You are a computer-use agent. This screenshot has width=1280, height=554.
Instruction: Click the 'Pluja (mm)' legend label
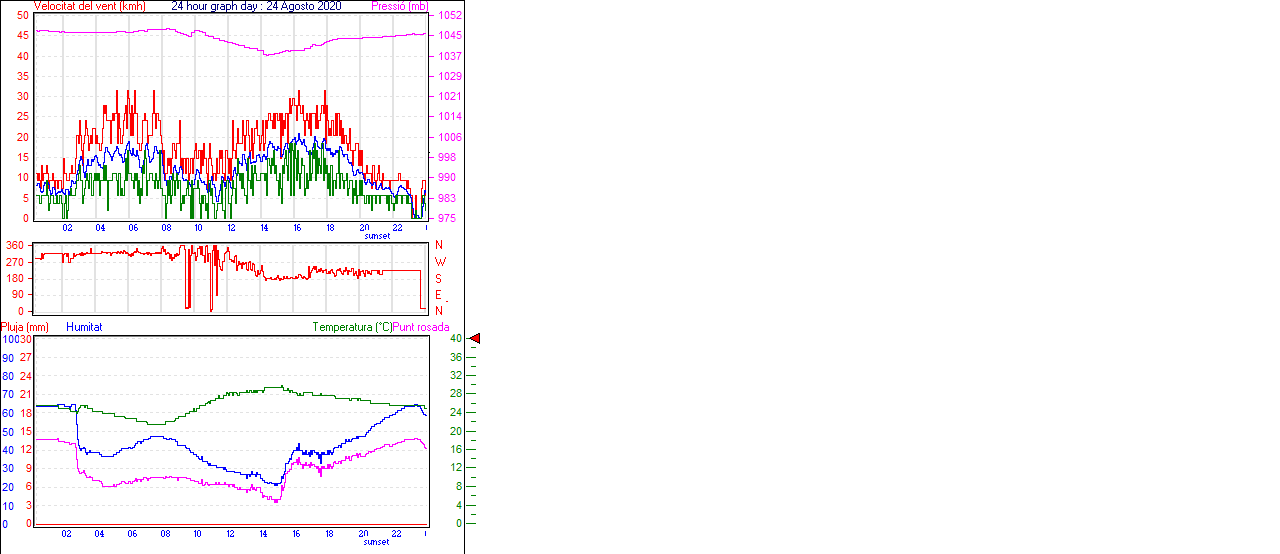pyautogui.click(x=24, y=327)
